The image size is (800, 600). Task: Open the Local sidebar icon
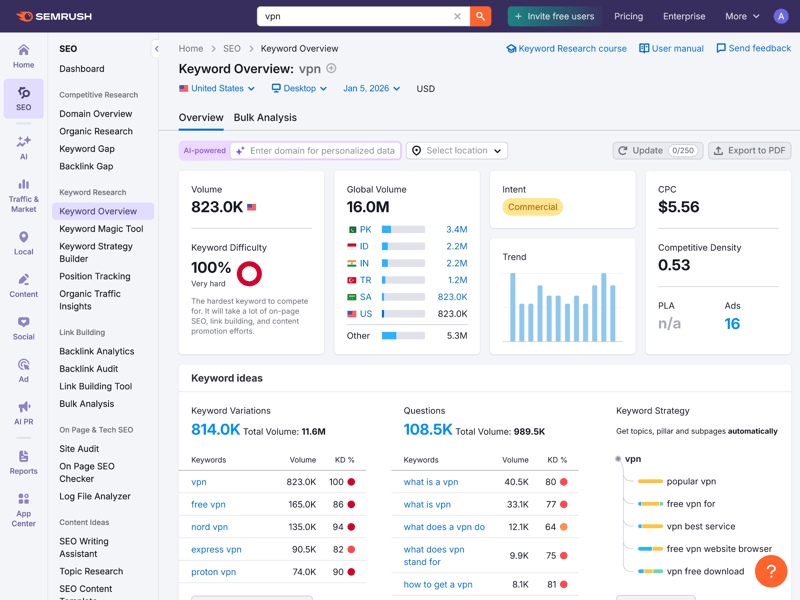(x=23, y=243)
